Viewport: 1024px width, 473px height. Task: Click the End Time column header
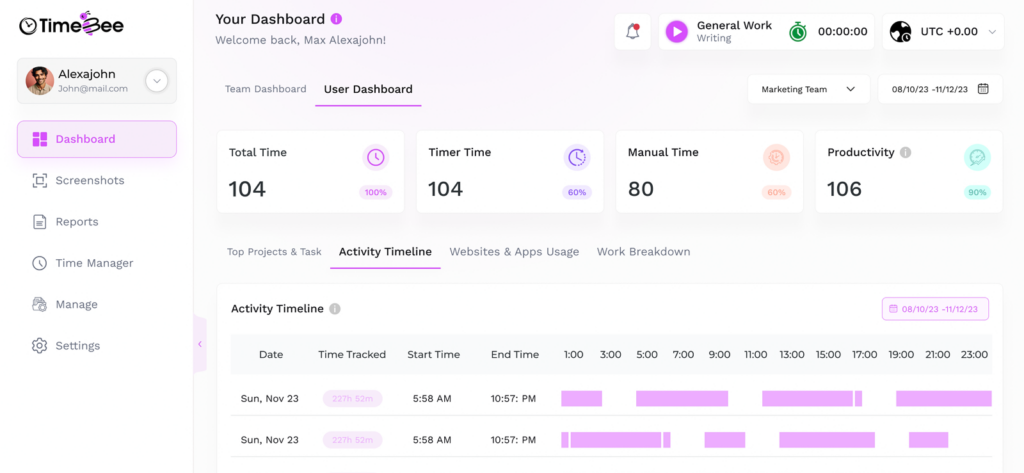point(515,355)
